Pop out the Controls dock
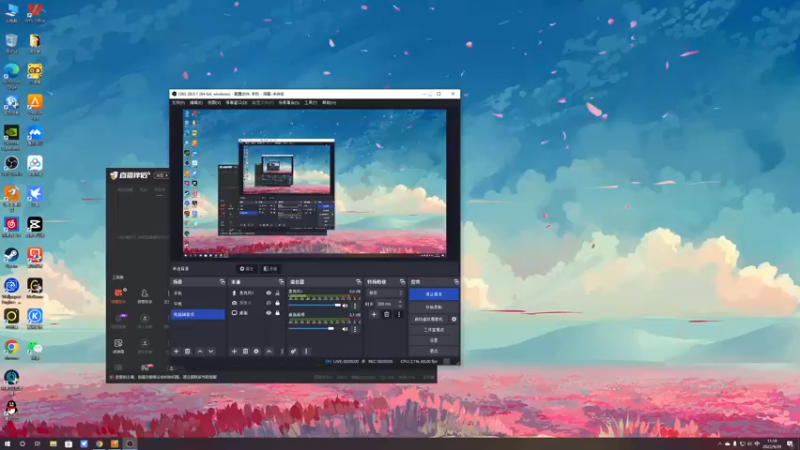This screenshot has height=450, width=800. [x=456, y=282]
